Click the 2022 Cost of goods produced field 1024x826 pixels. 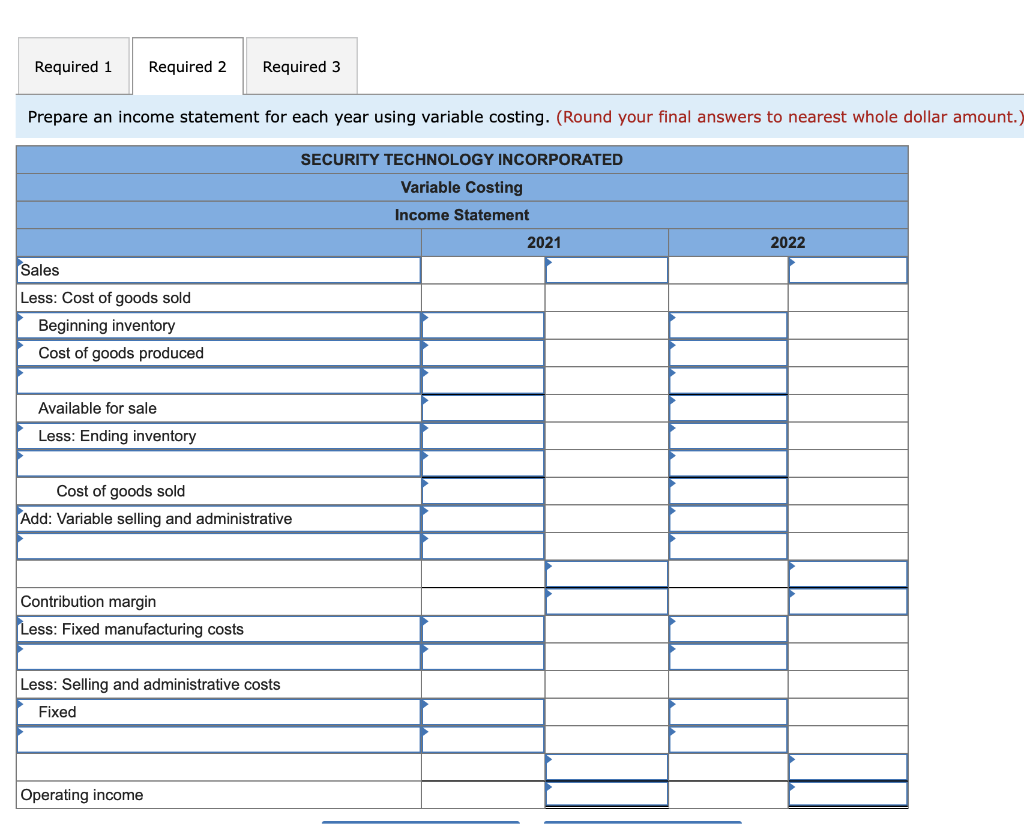(x=728, y=353)
